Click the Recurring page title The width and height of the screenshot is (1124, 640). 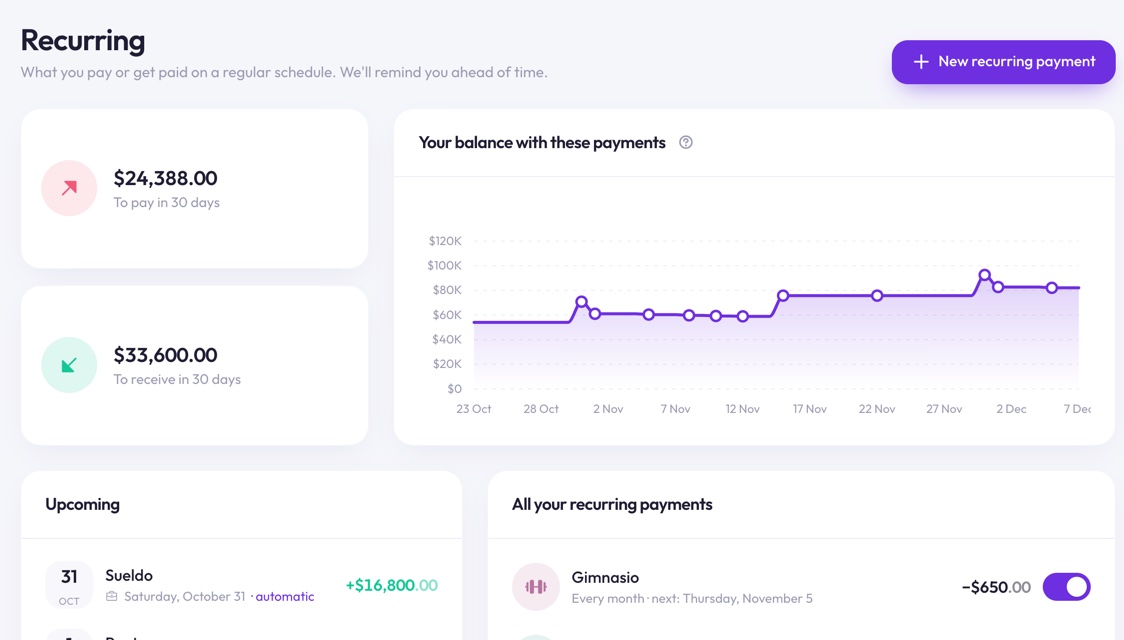[x=82, y=40]
